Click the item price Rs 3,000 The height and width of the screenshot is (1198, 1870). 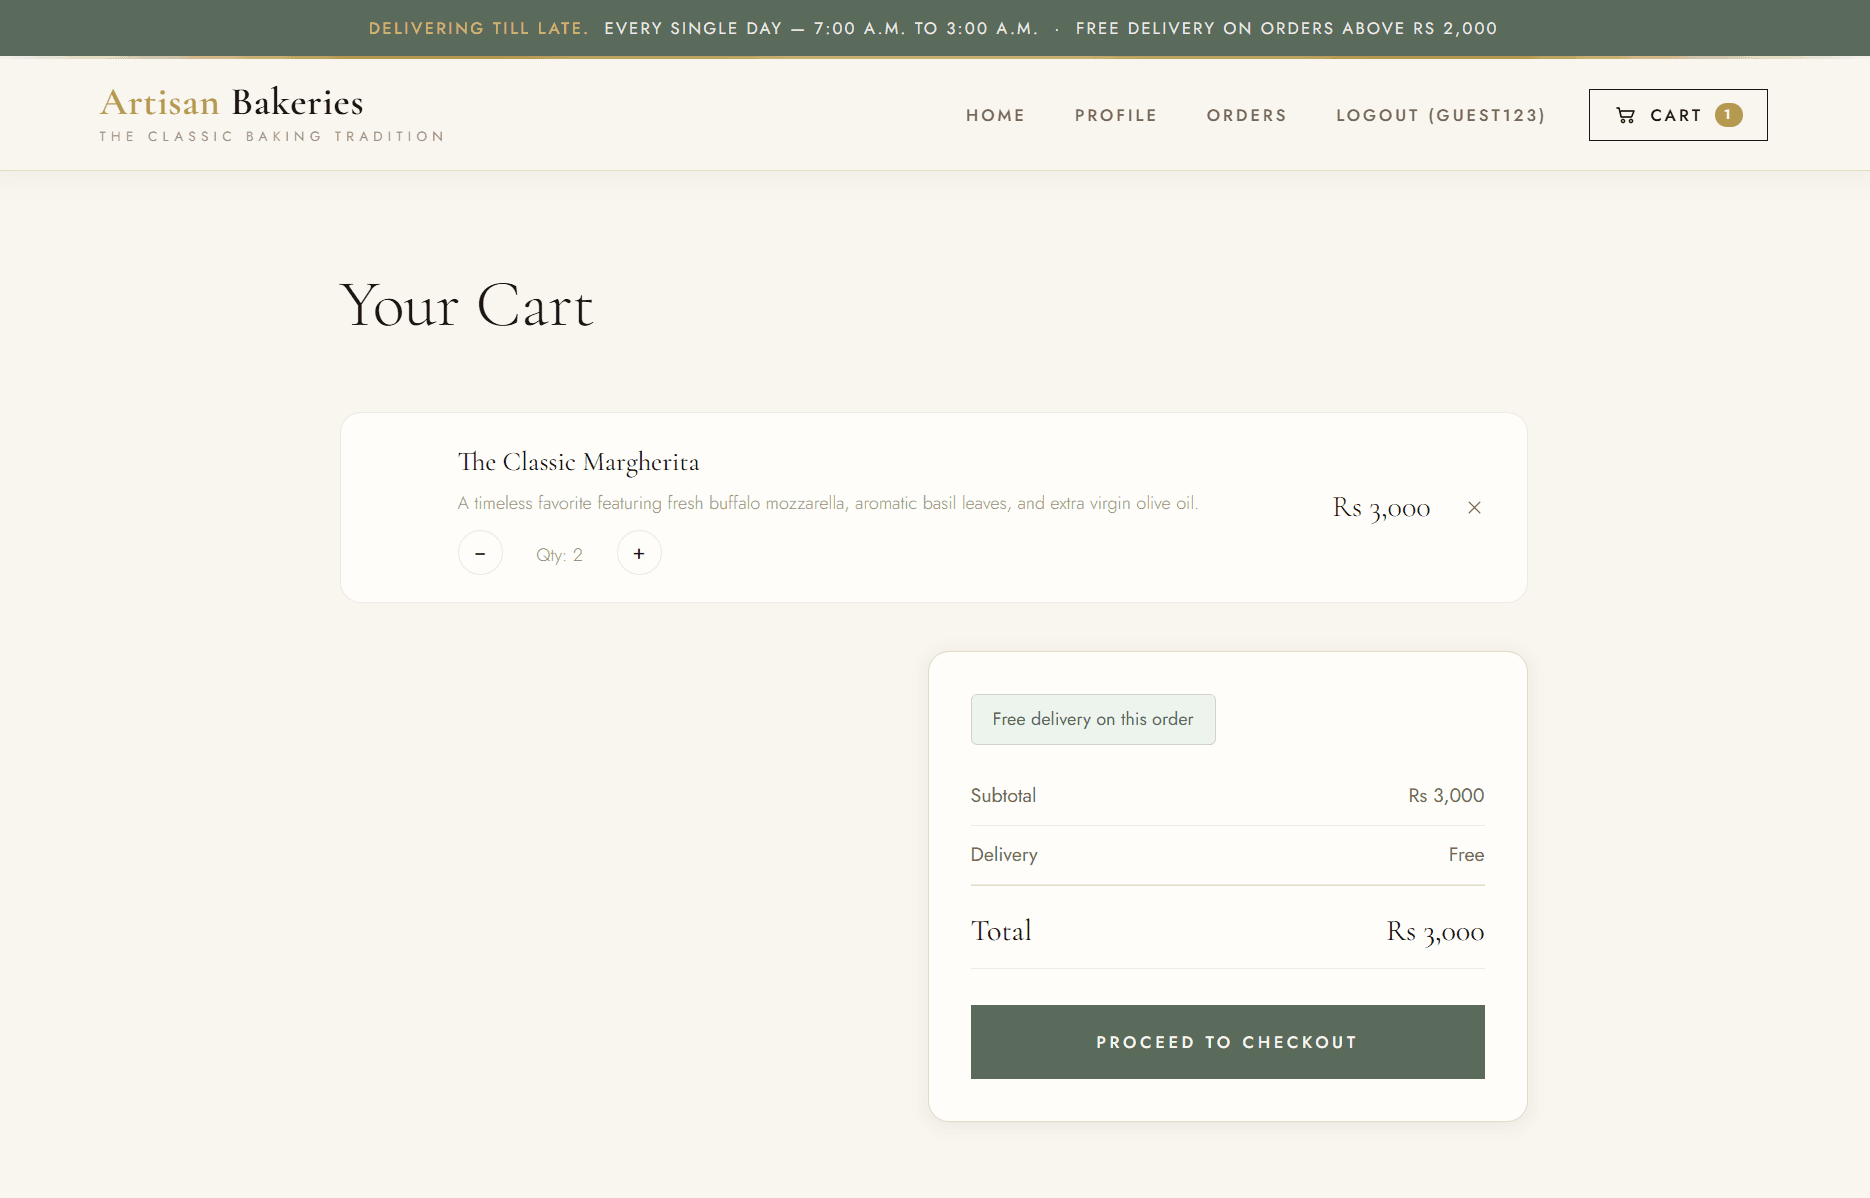click(x=1381, y=508)
